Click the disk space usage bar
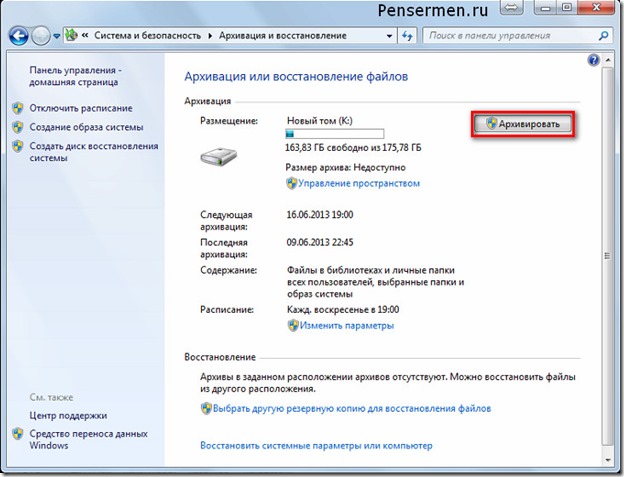 [x=335, y=133]
